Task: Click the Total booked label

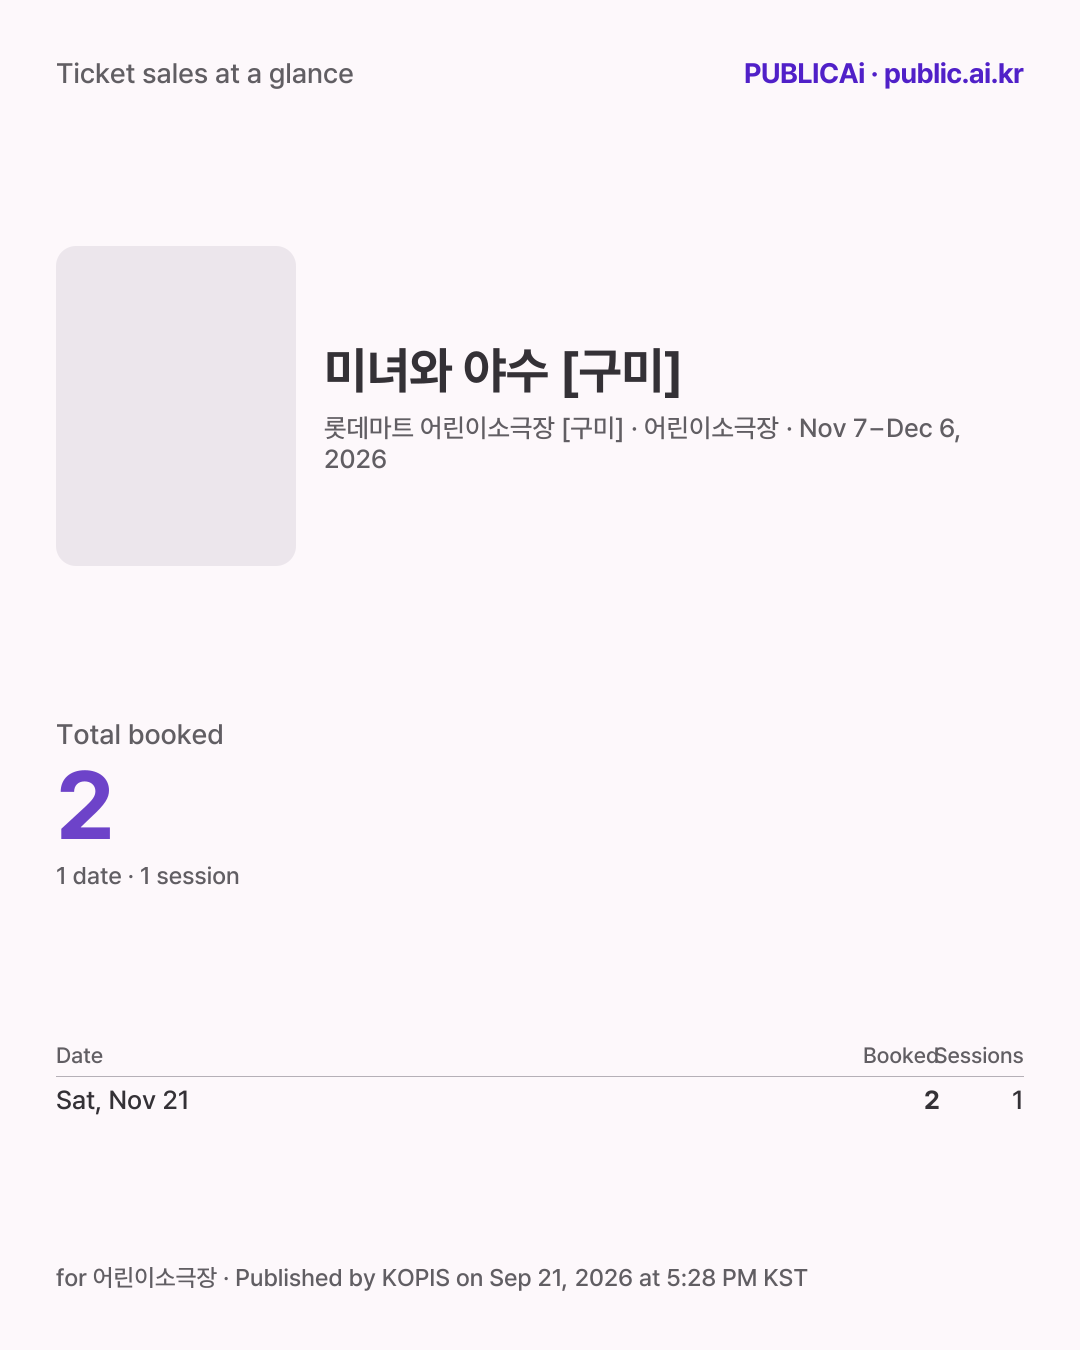Action: coord(140,735)
